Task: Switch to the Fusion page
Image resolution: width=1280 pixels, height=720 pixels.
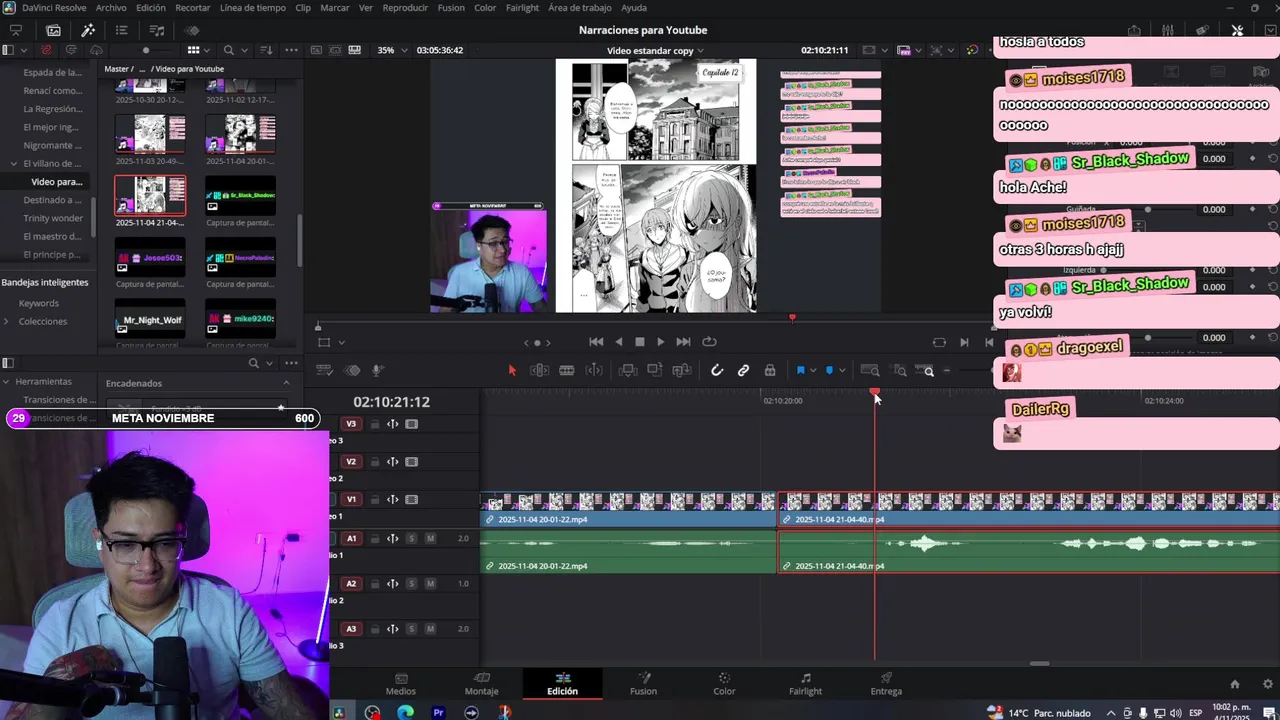Action: tap(643, 684)
